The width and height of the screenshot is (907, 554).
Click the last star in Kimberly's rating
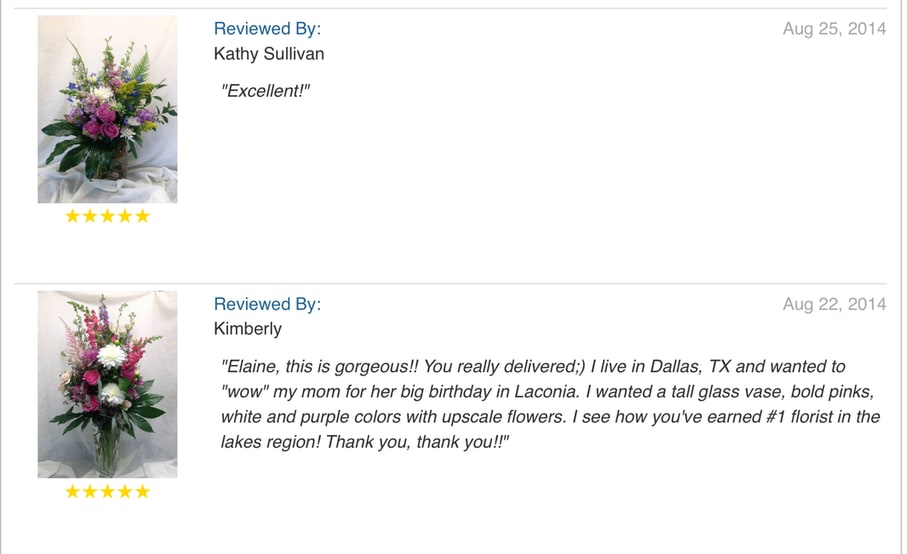click(142, 491)
